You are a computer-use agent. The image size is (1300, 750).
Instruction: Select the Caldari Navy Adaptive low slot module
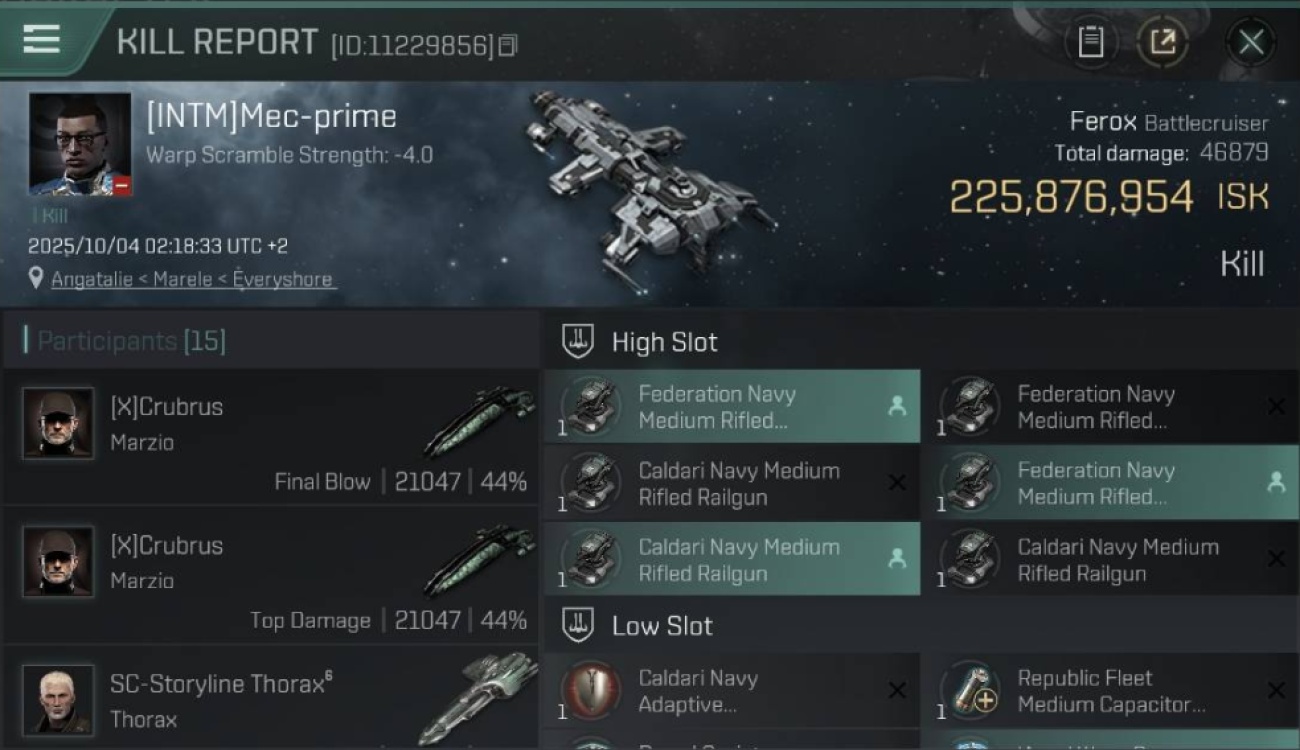731,691
